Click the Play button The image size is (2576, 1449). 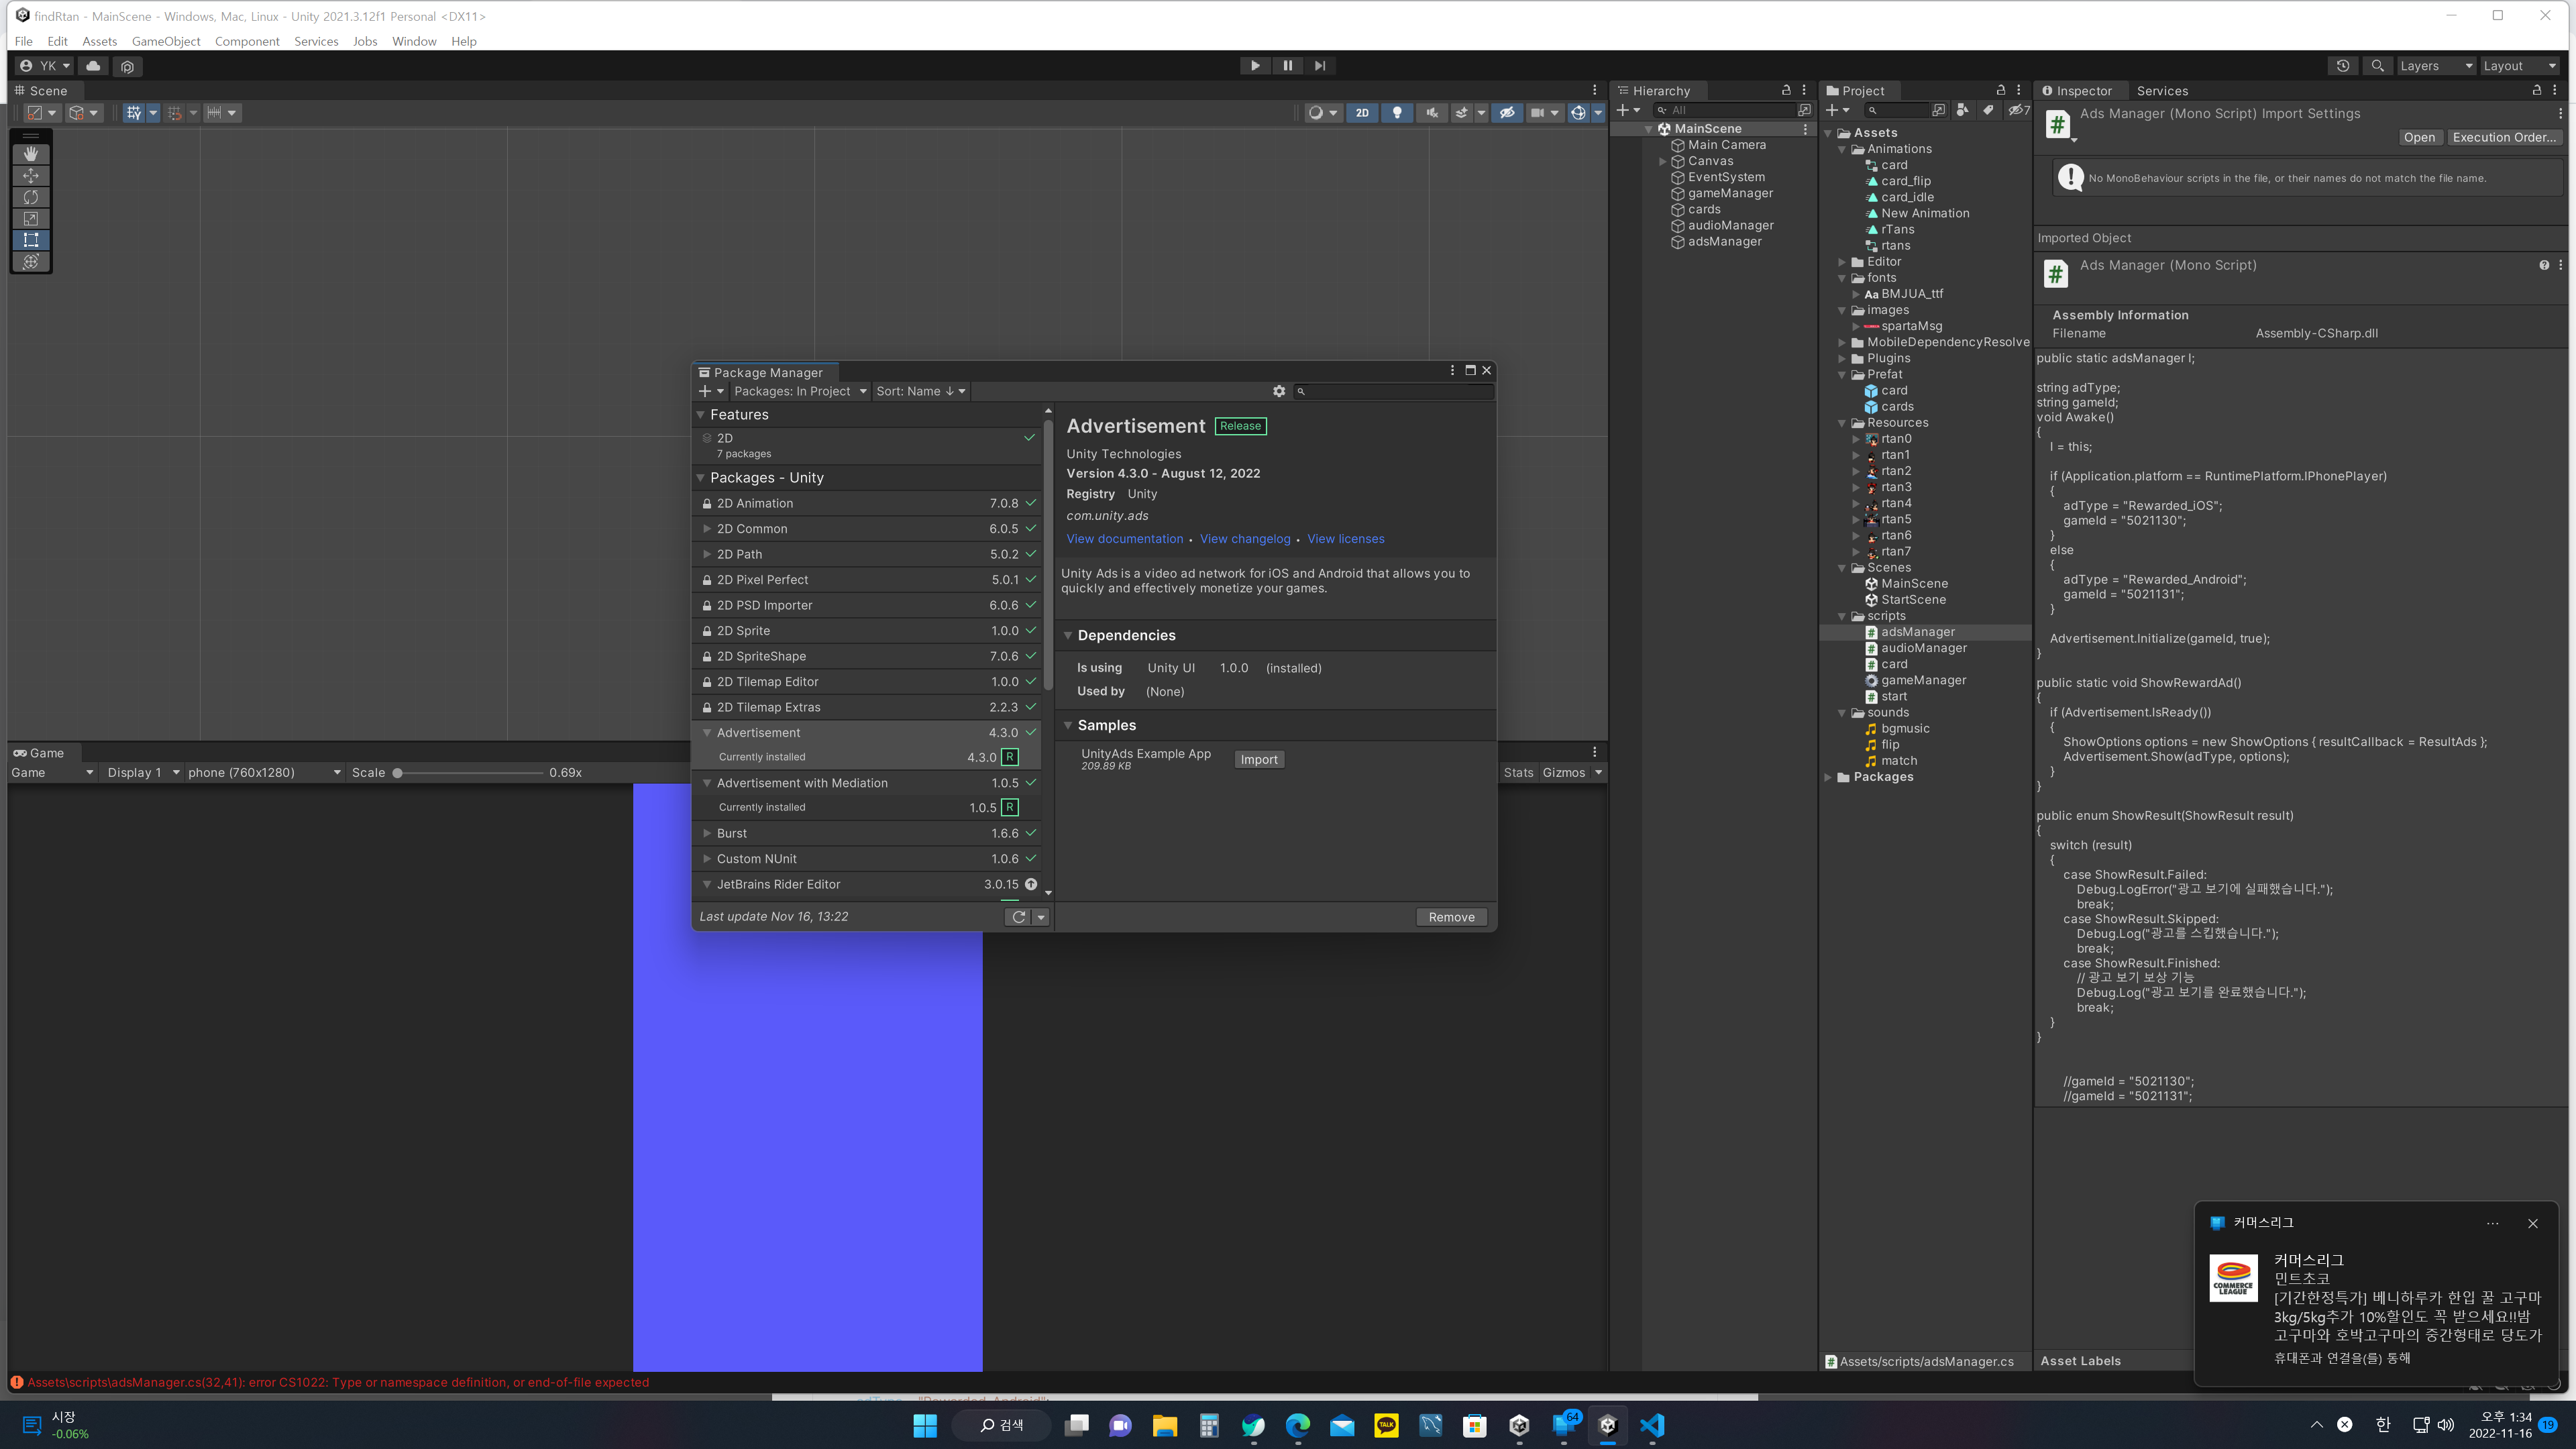coord(1255,66)
